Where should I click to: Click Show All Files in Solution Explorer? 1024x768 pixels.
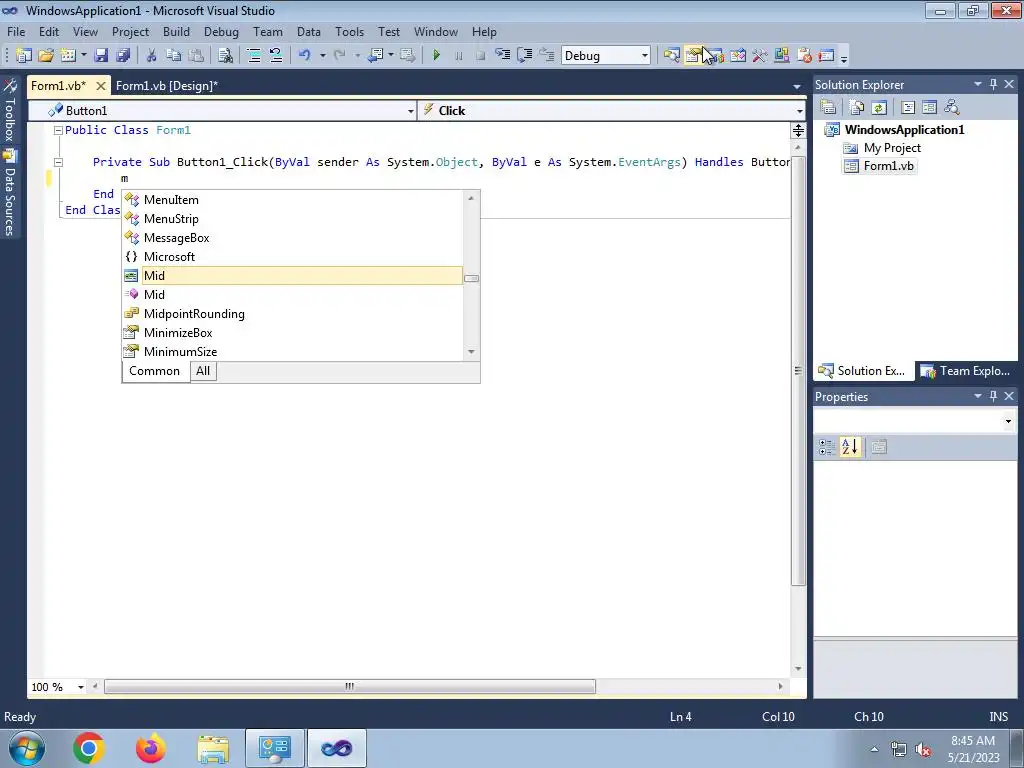[857, 107]
